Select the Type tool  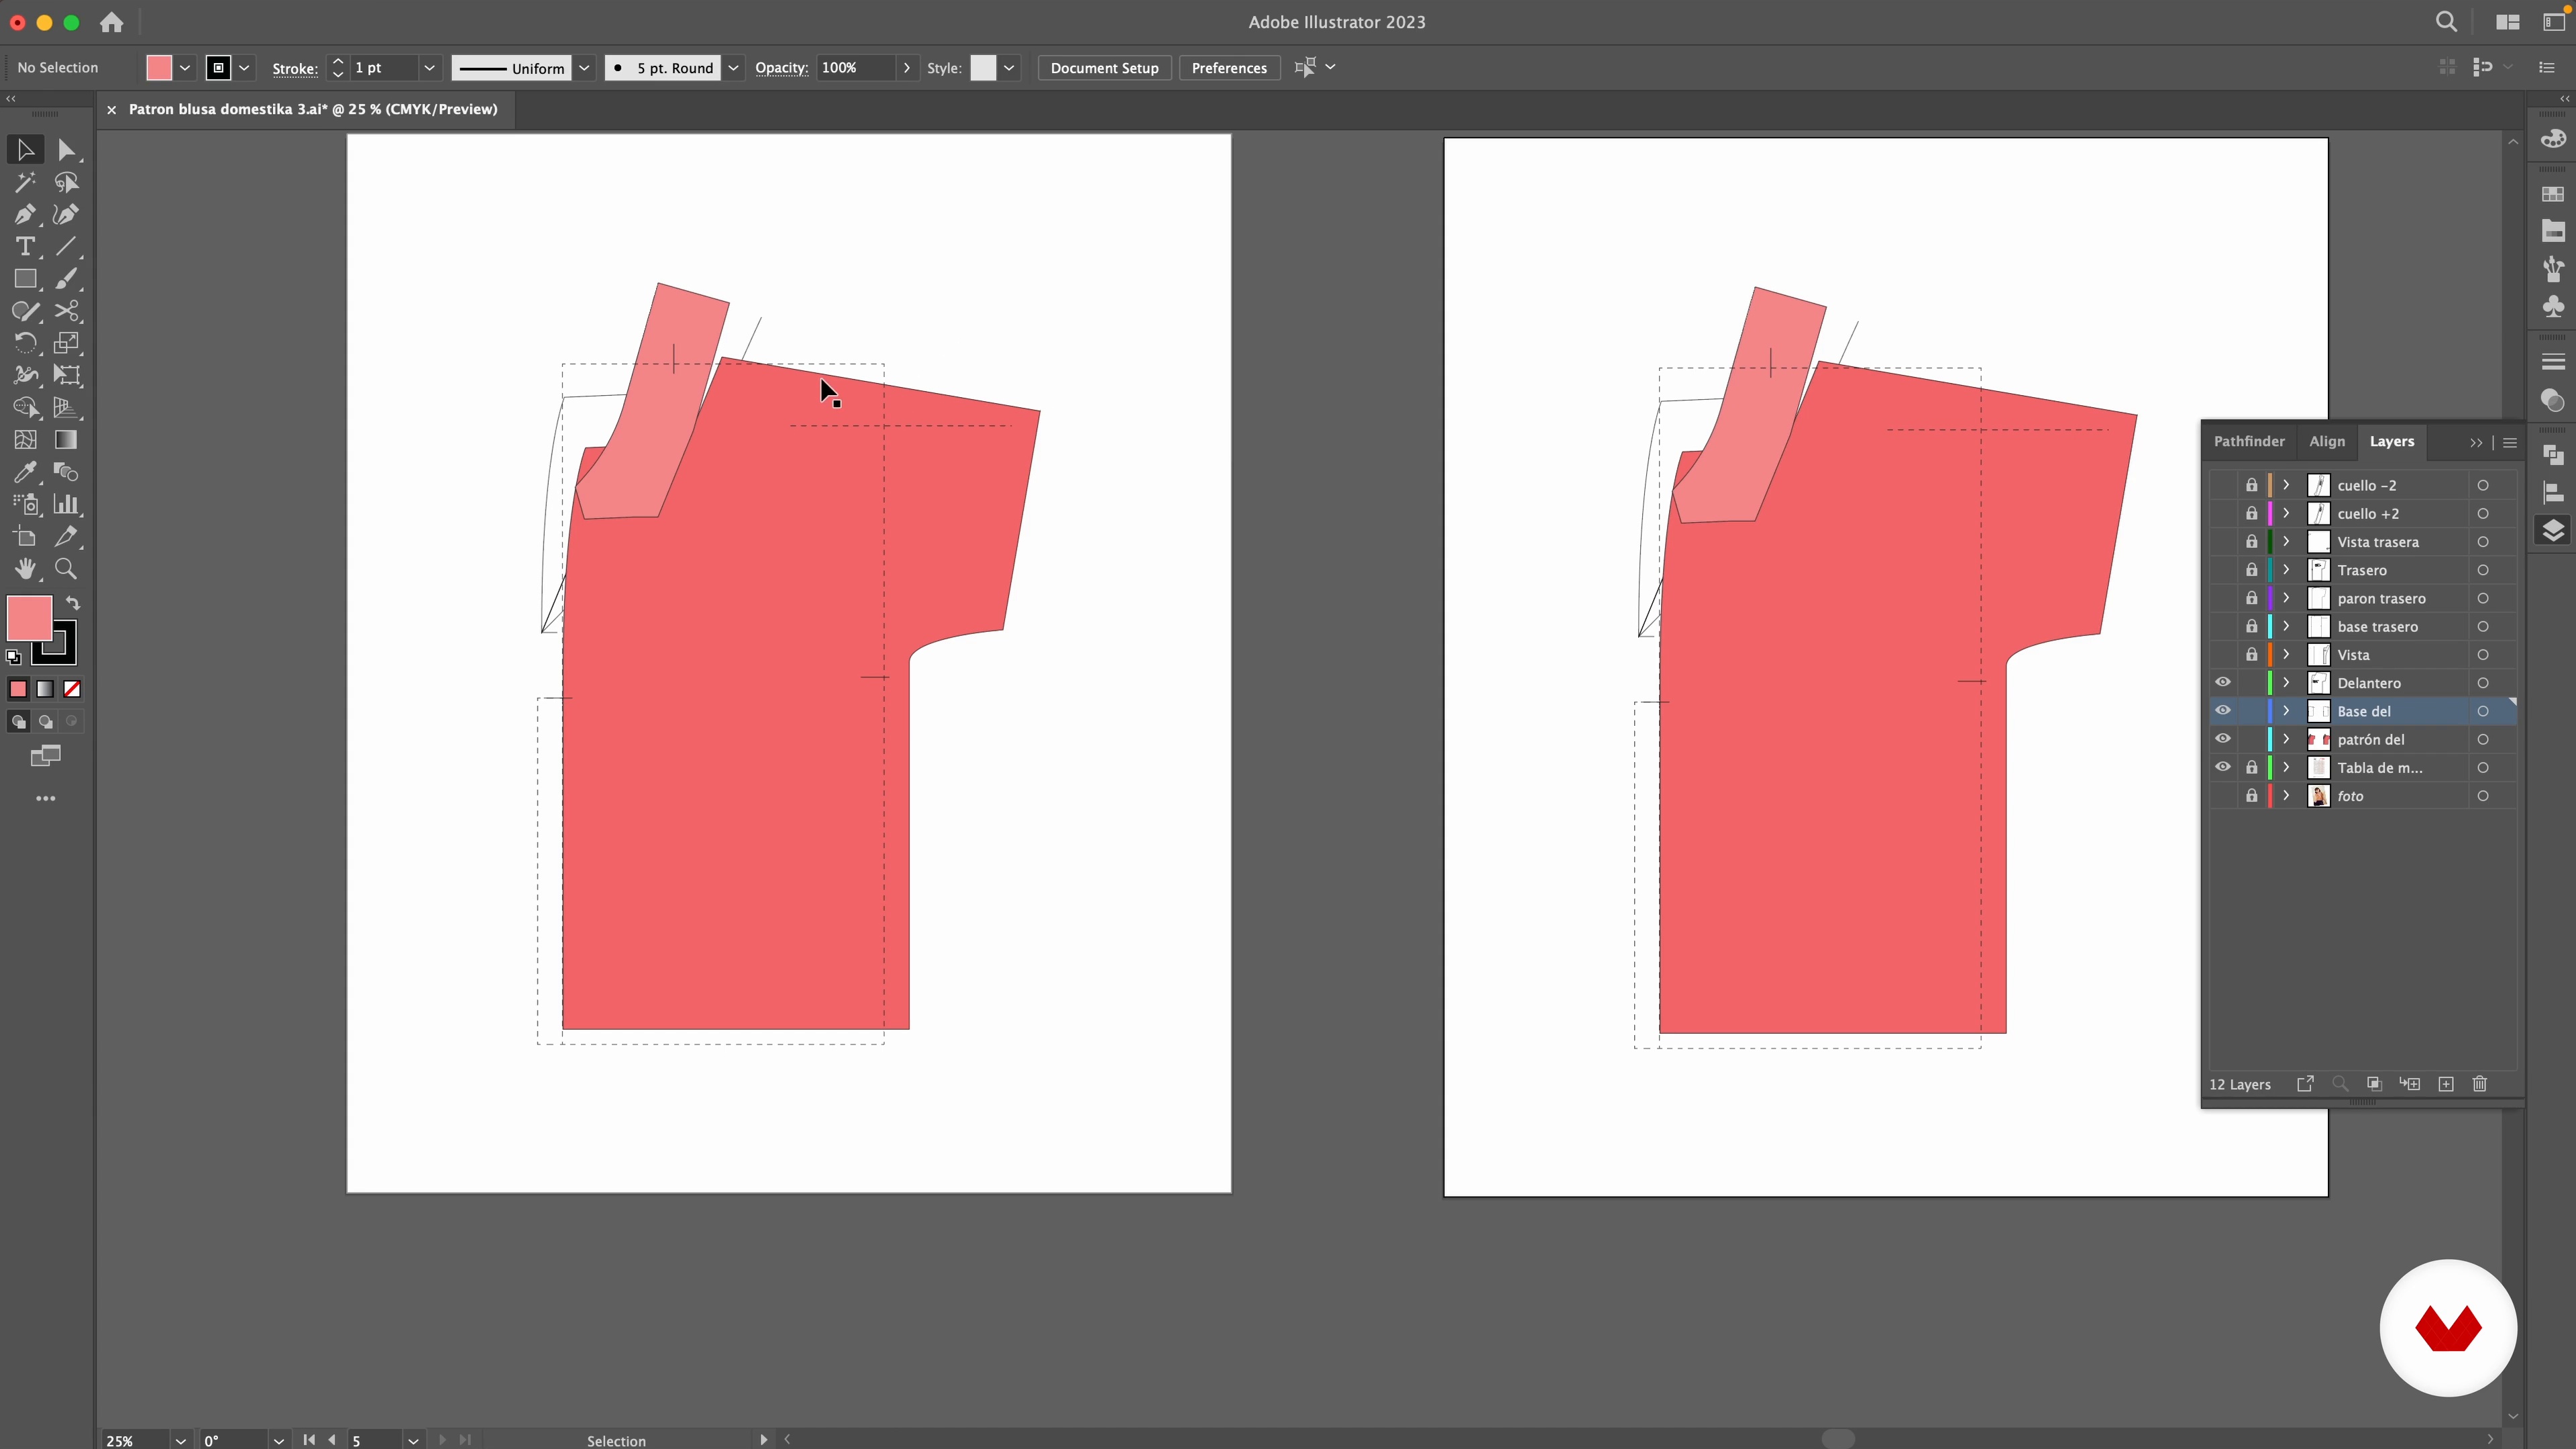point(25,246)
